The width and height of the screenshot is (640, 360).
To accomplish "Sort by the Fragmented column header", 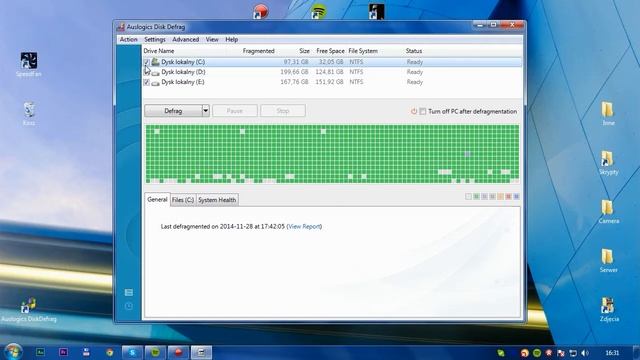I will (x=258, y=51).
